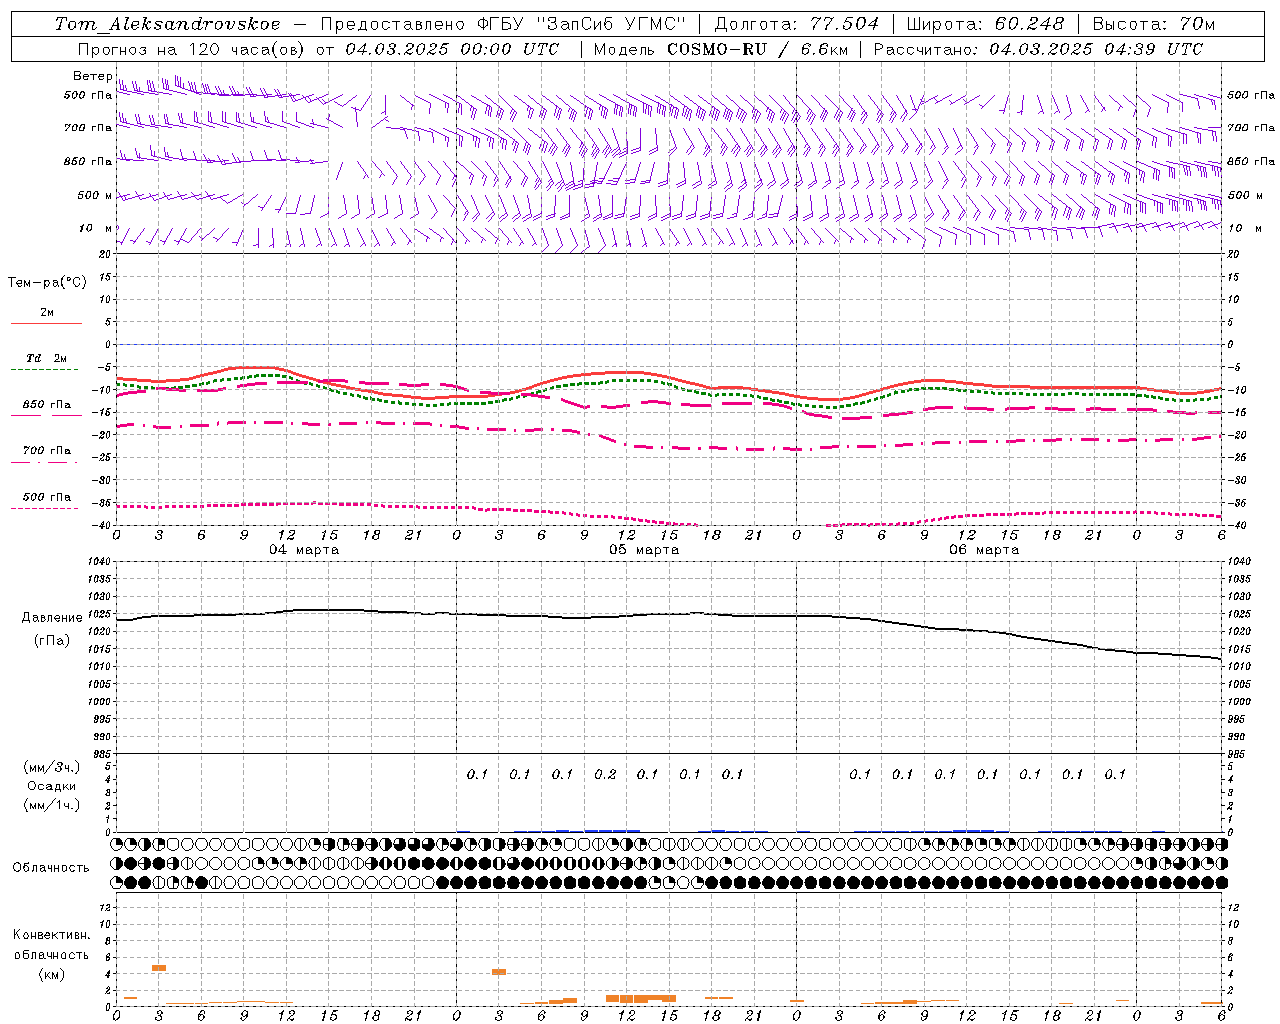
Task: Click the Td 2м dew point legend entry
Action: pos(46,358)
